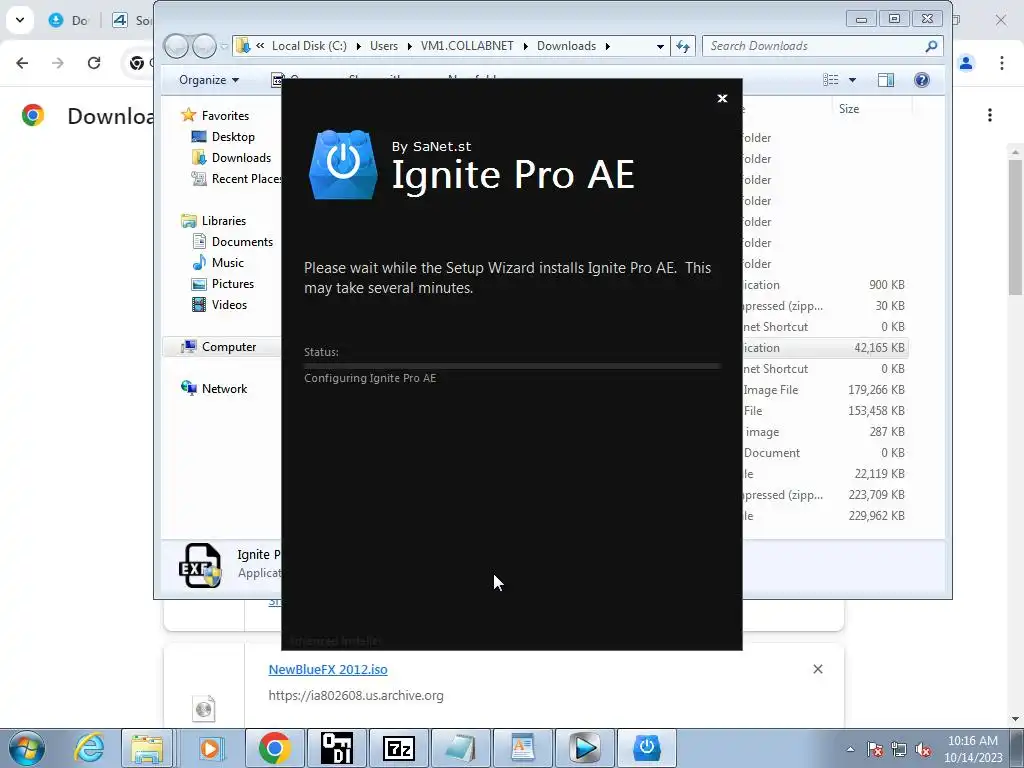Viewport: 1024px width, 768px height.
Task: Open the blue play-arrow app in taskbar
Action: click(x=584, y=748)
